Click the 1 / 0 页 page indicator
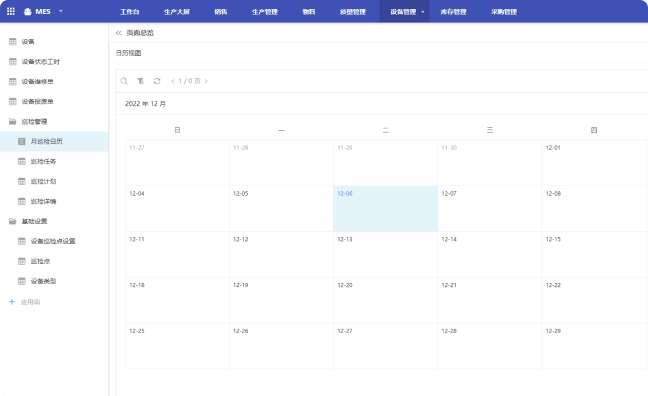Screen dimensions: 648x396 189,81
